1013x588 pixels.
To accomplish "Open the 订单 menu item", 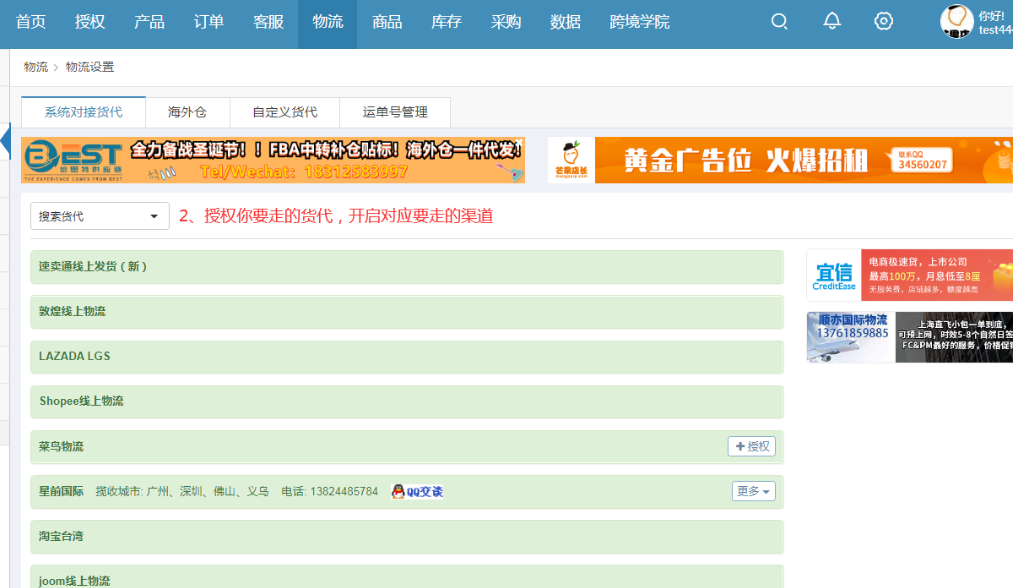I will 209,22.
